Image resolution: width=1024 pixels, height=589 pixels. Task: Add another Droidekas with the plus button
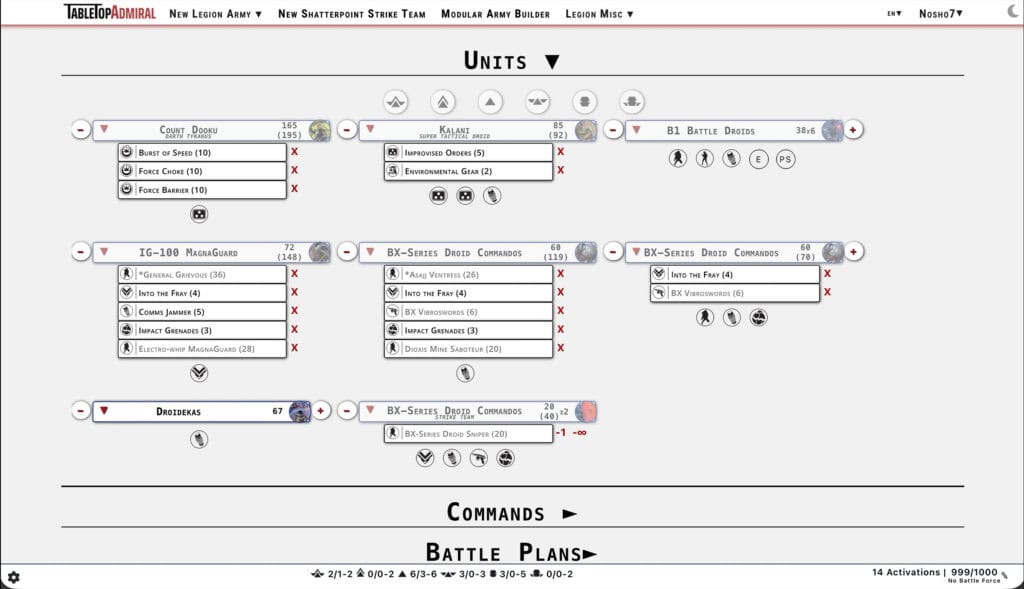[321, 411]
